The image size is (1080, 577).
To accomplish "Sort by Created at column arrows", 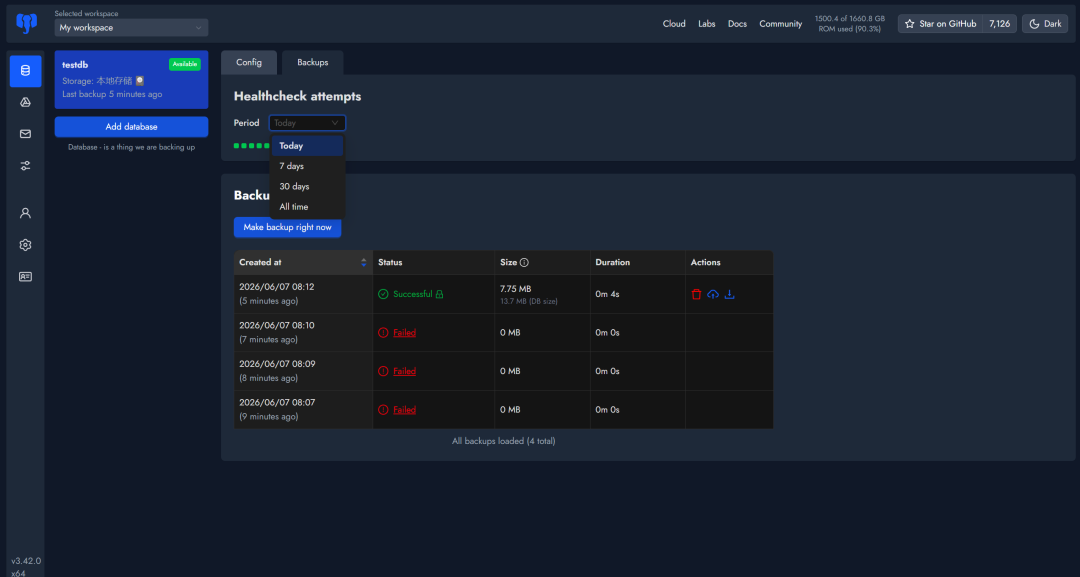I will click(x=364, y=262).
